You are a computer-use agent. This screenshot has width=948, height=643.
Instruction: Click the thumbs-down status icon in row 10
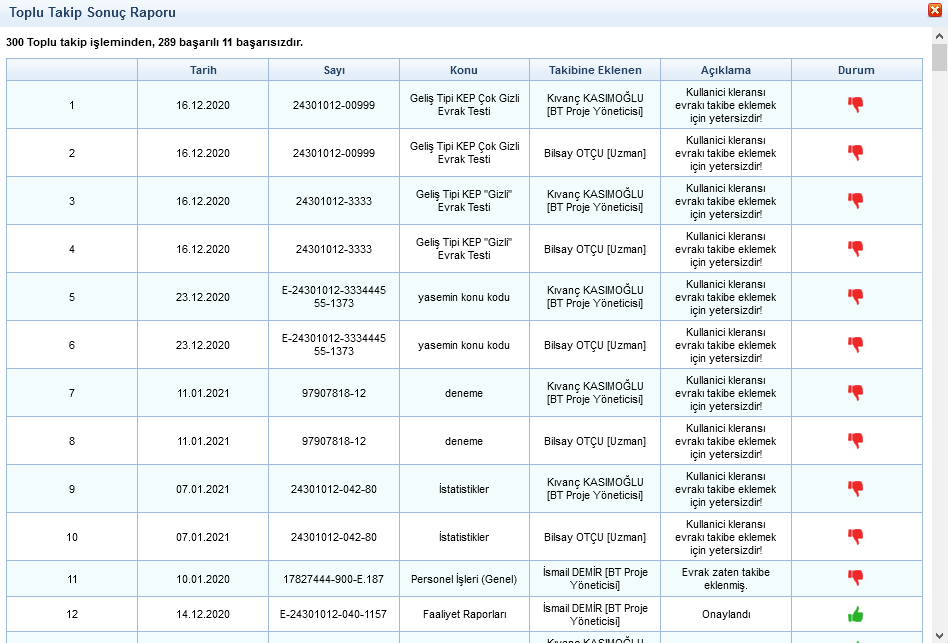coord(855,537)
